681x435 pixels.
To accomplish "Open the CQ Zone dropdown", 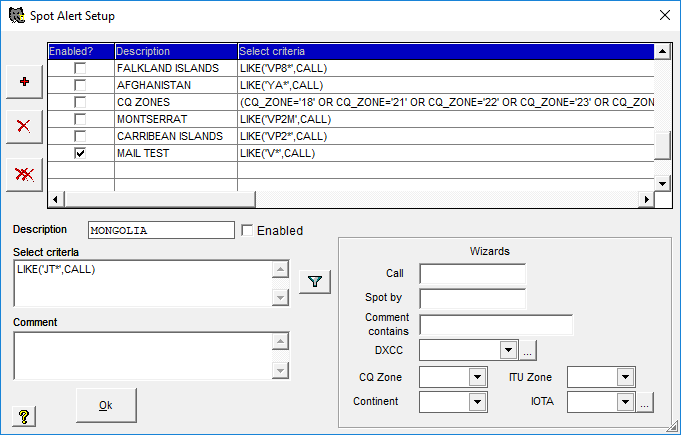I will [476, 377].
